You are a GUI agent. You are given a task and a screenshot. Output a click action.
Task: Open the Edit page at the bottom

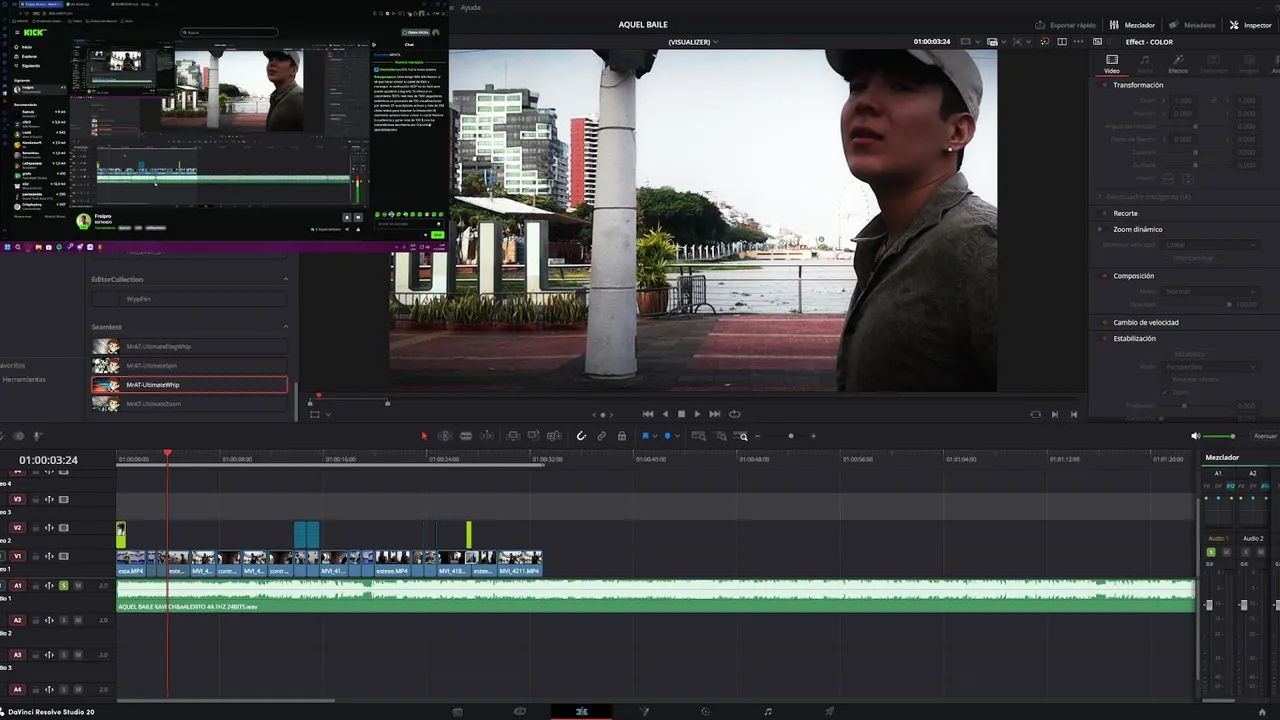click(581, 712)
